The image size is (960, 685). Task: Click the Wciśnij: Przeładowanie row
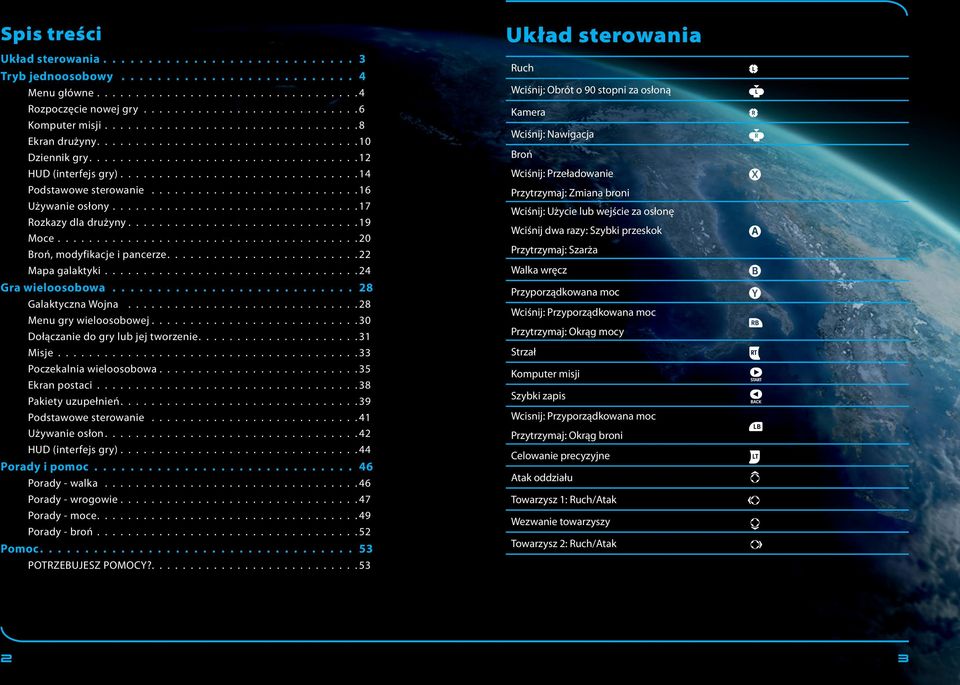coord(561,174)
